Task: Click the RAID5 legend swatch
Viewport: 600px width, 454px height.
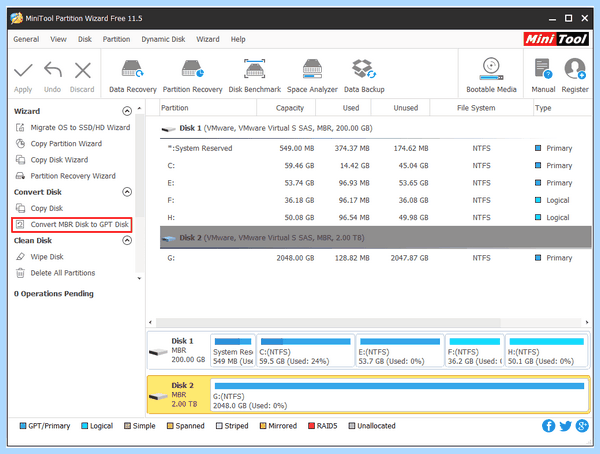Action: [311, 426]
